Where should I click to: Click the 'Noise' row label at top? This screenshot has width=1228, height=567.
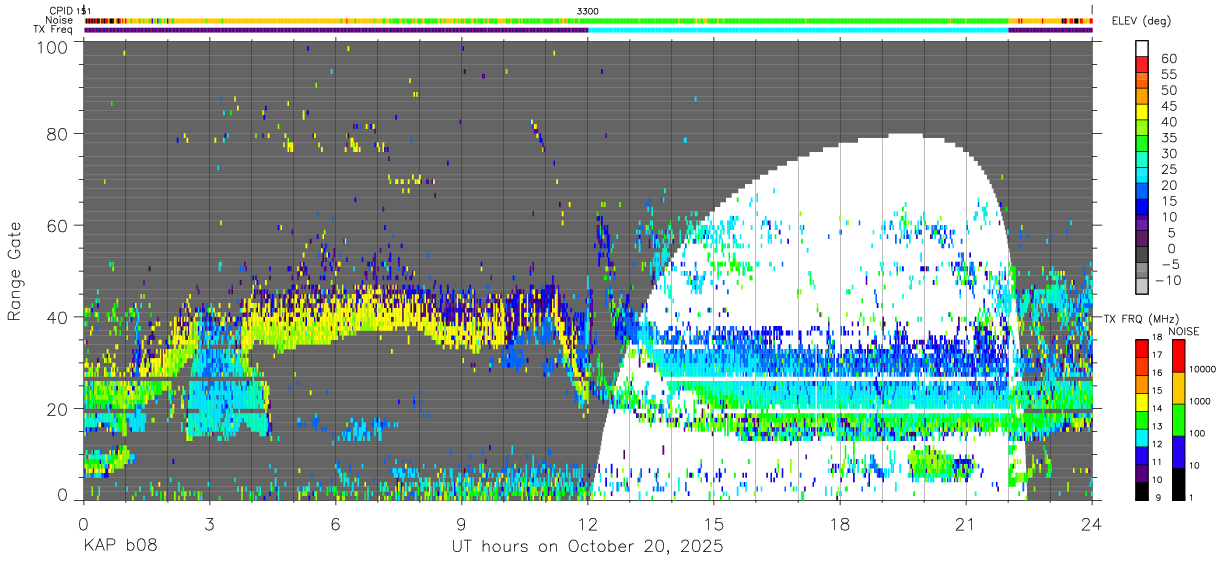[59, 20]
